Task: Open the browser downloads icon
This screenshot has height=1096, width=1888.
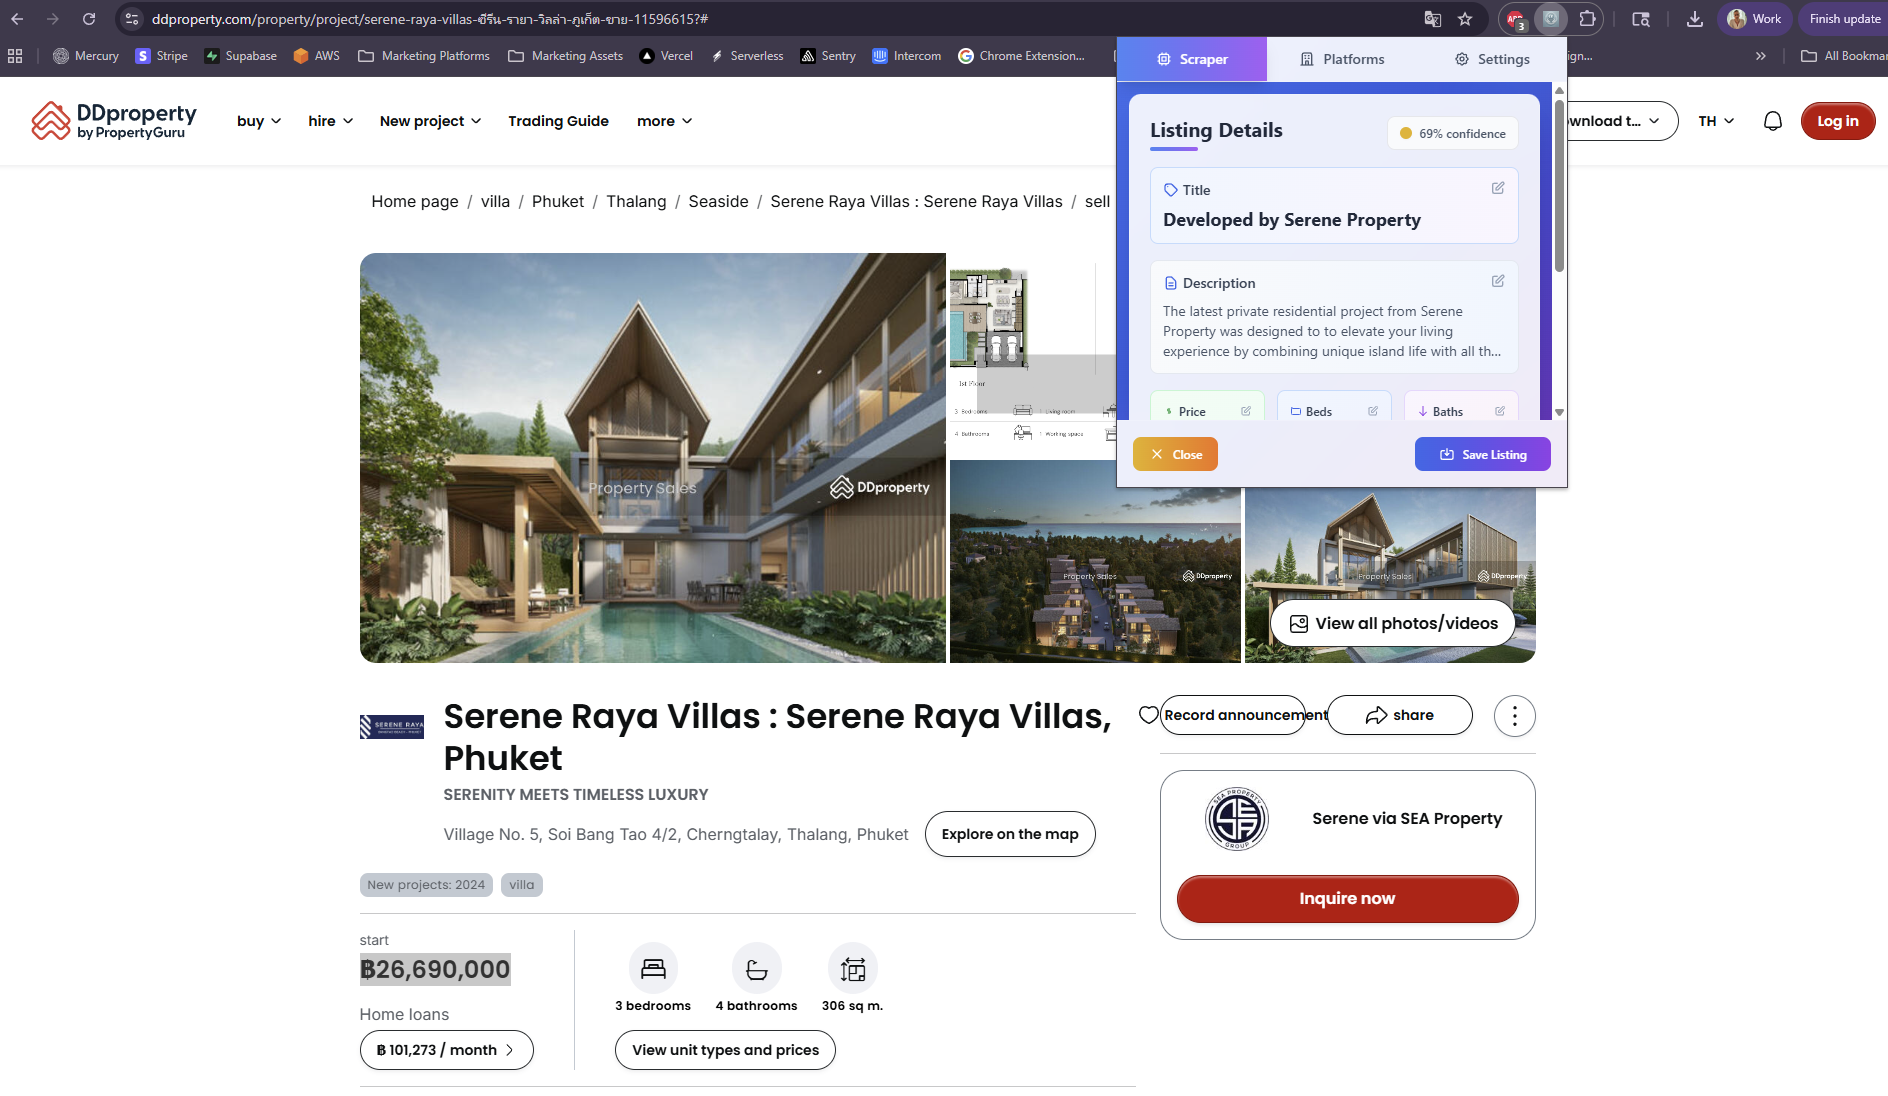Action: tap(1694, 19)
